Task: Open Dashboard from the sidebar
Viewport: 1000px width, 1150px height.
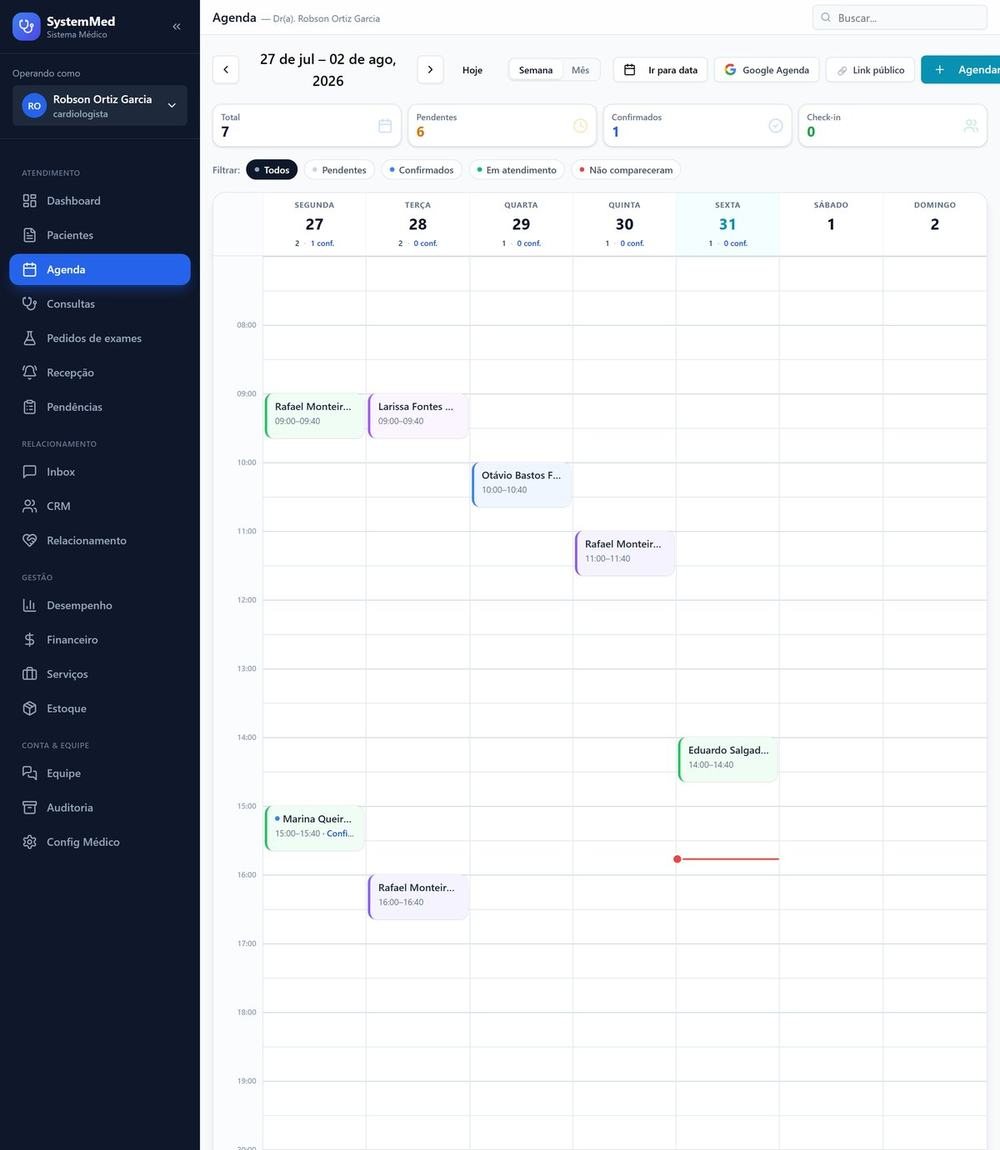Action: click(100, 201)
